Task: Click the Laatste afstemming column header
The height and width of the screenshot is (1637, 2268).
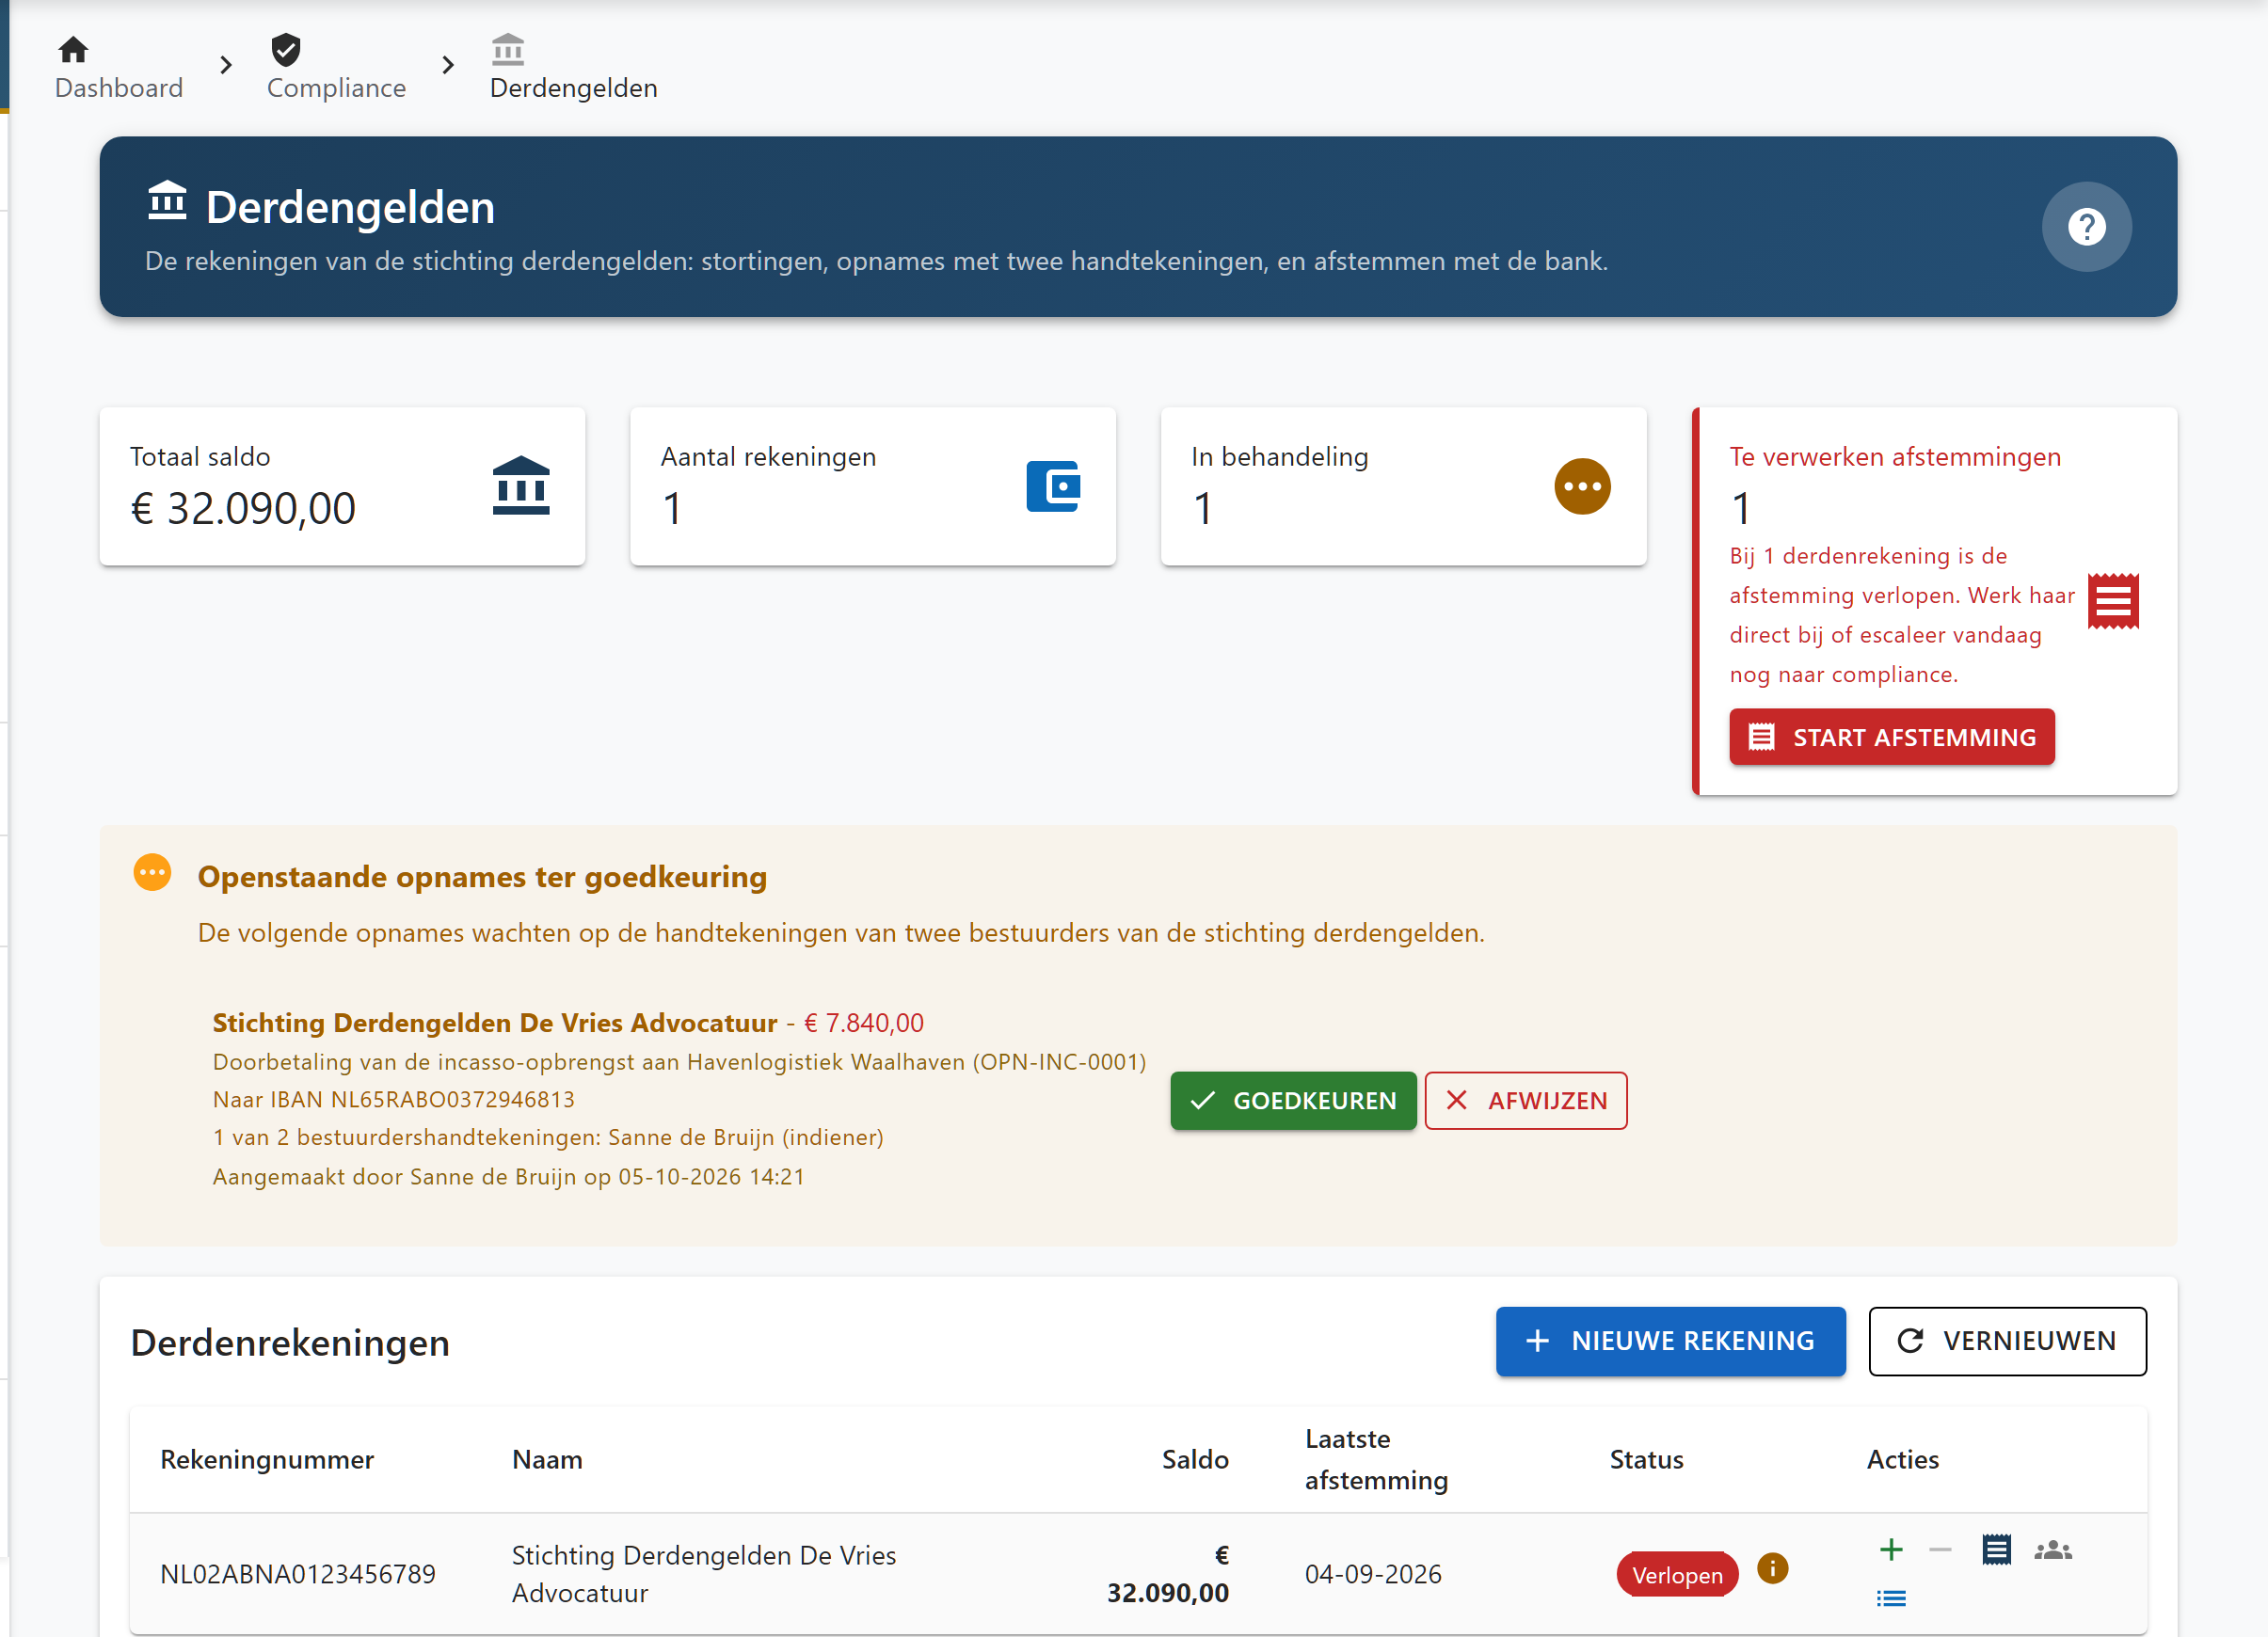Action: [x=1376, y=1459]
